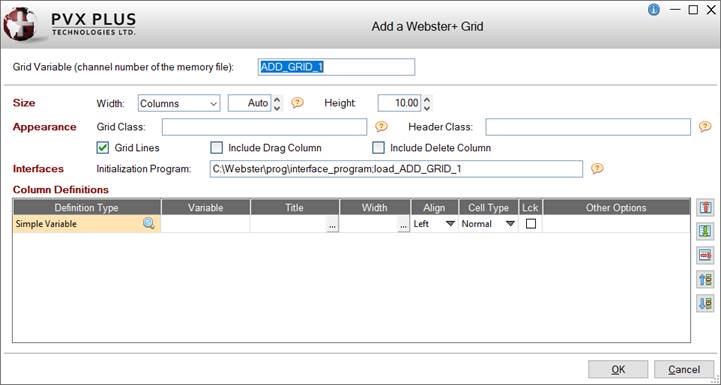Click the Variable cell in first row
Image resolution: width=721 pixels, height=385 pixels.
(206, 224)
